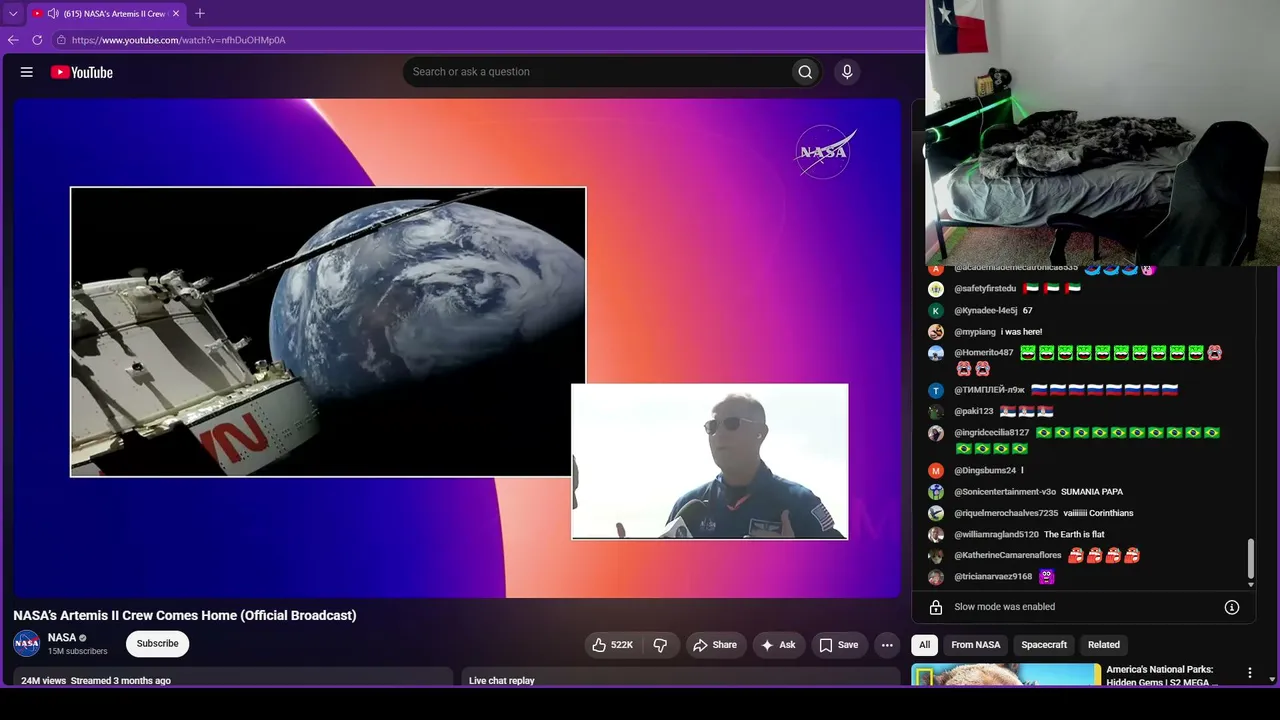The height and width of the screenshot is (720, 1280).
Task: Open the NASA channel name link
Action: tap(62, 638)
